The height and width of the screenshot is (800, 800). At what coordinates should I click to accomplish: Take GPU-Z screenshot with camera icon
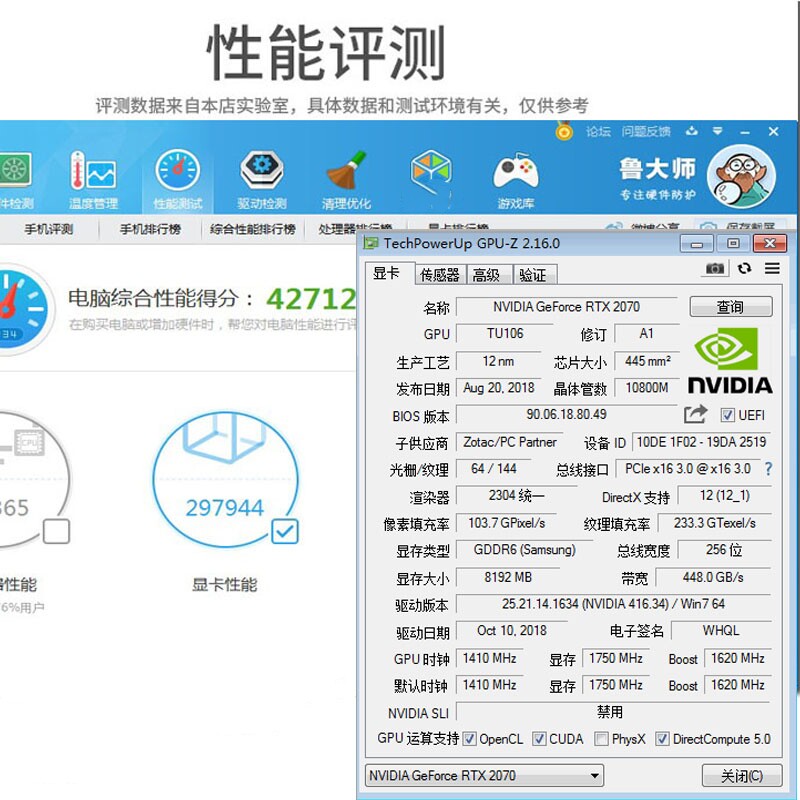click(x=715, y=268)
